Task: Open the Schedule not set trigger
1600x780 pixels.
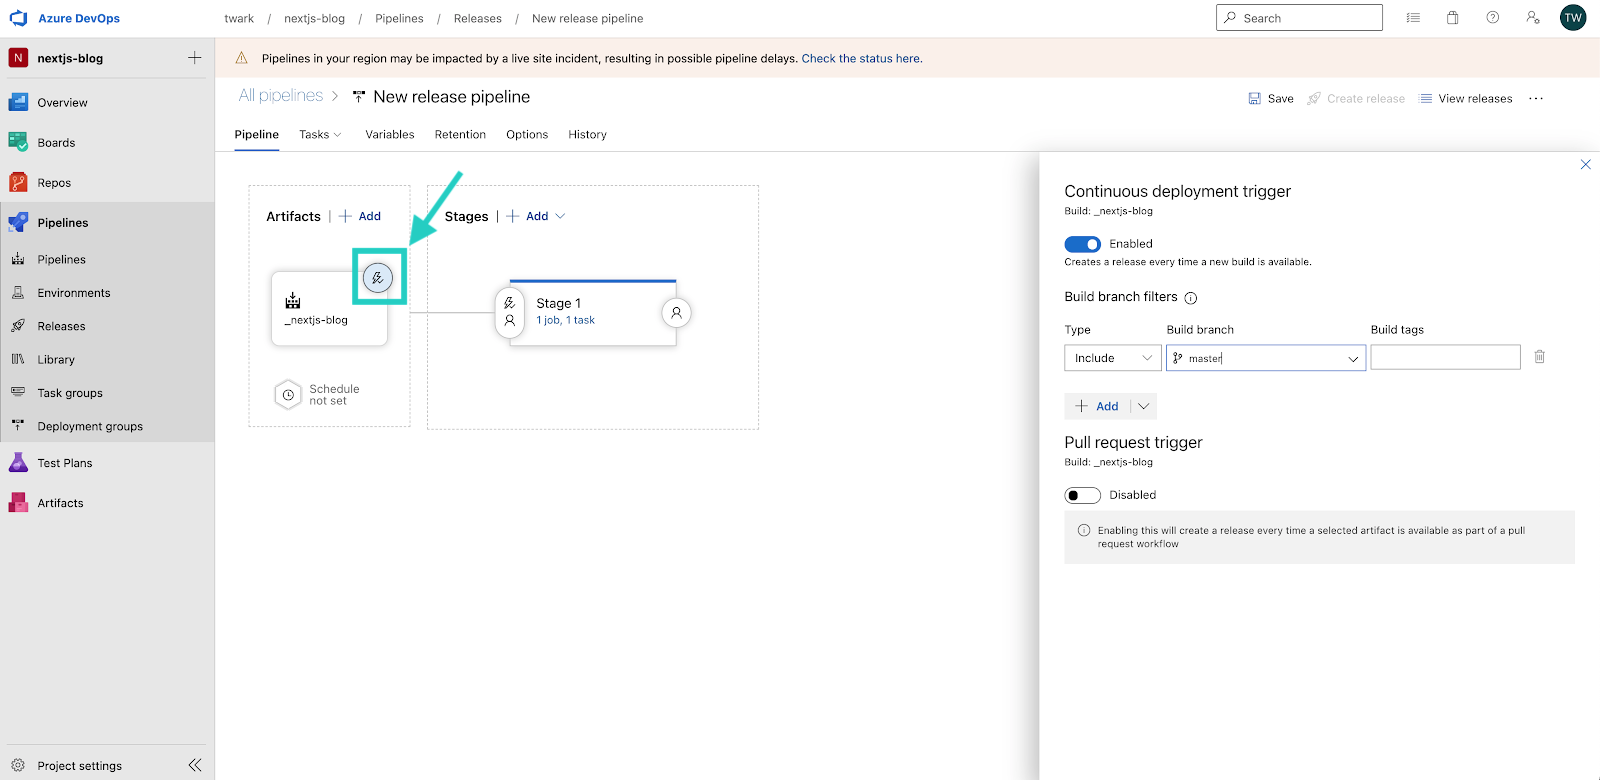Action: pyautogui.click(x=316, y=395)
